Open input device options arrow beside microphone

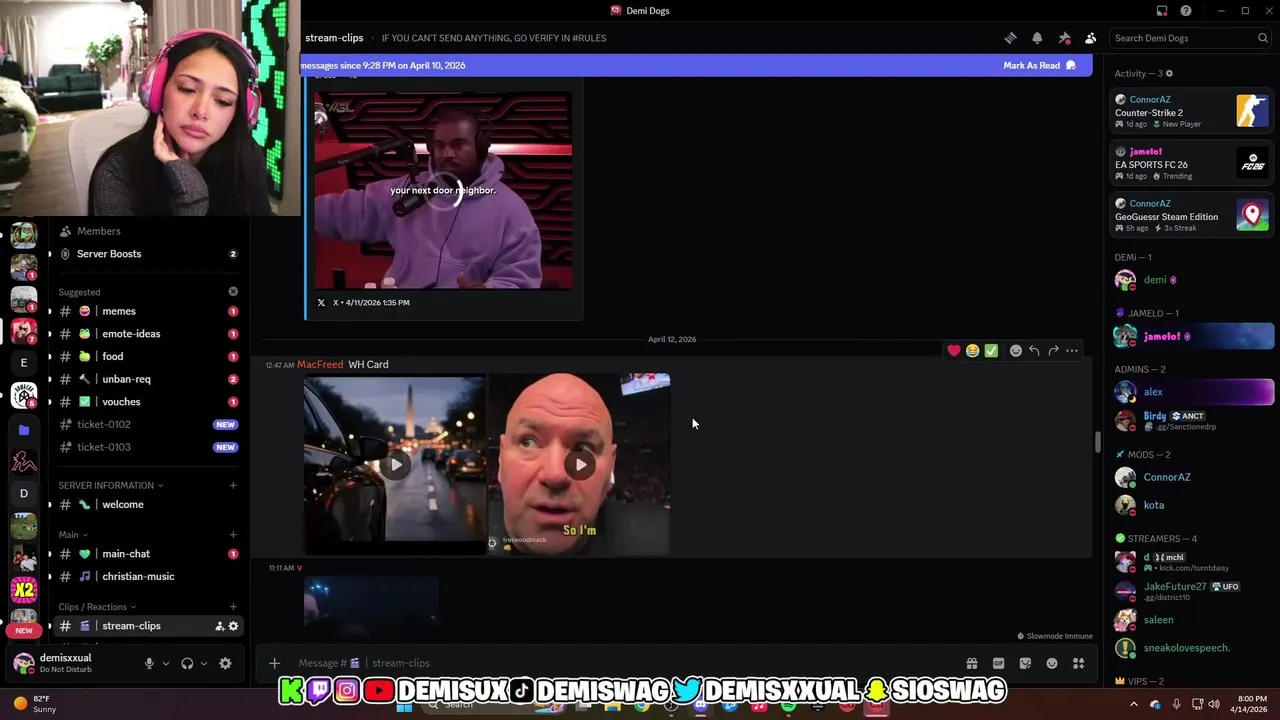pos(166,663)
